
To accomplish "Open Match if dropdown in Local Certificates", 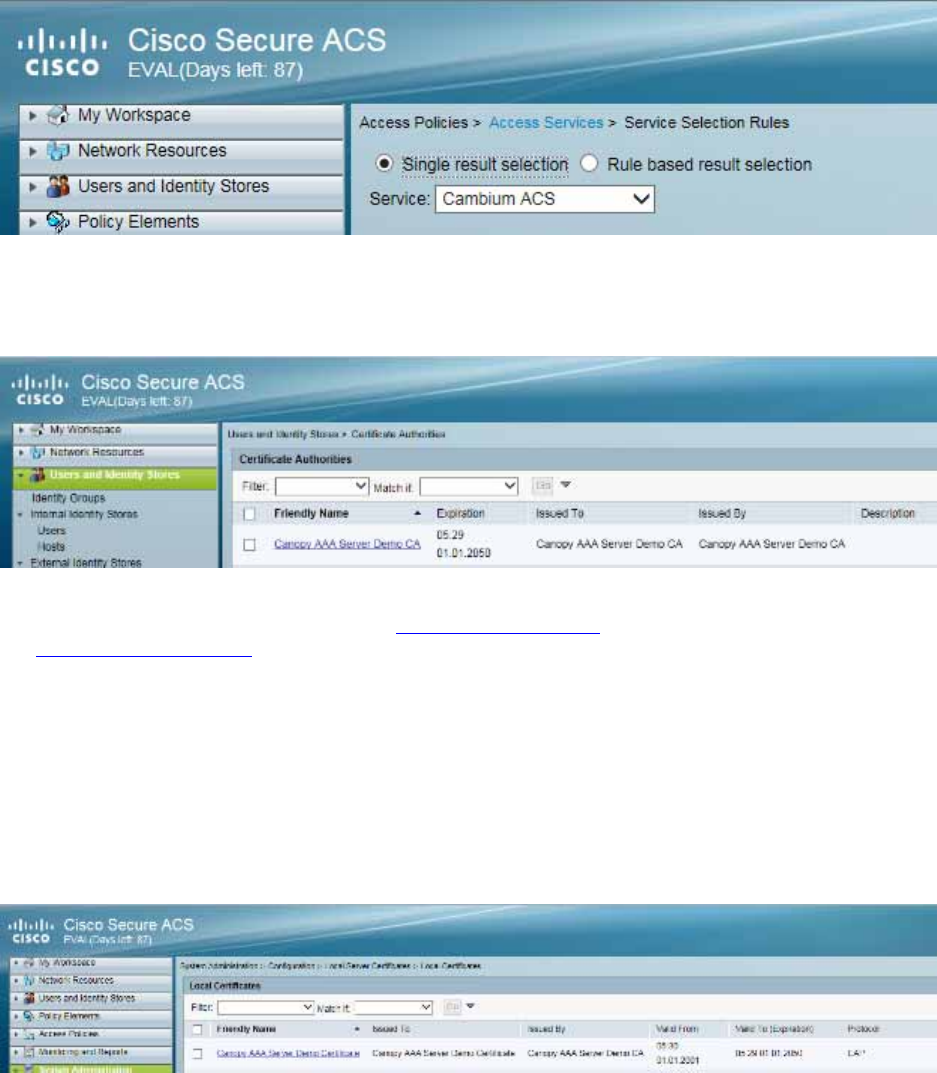I will tap(394, 1008).
